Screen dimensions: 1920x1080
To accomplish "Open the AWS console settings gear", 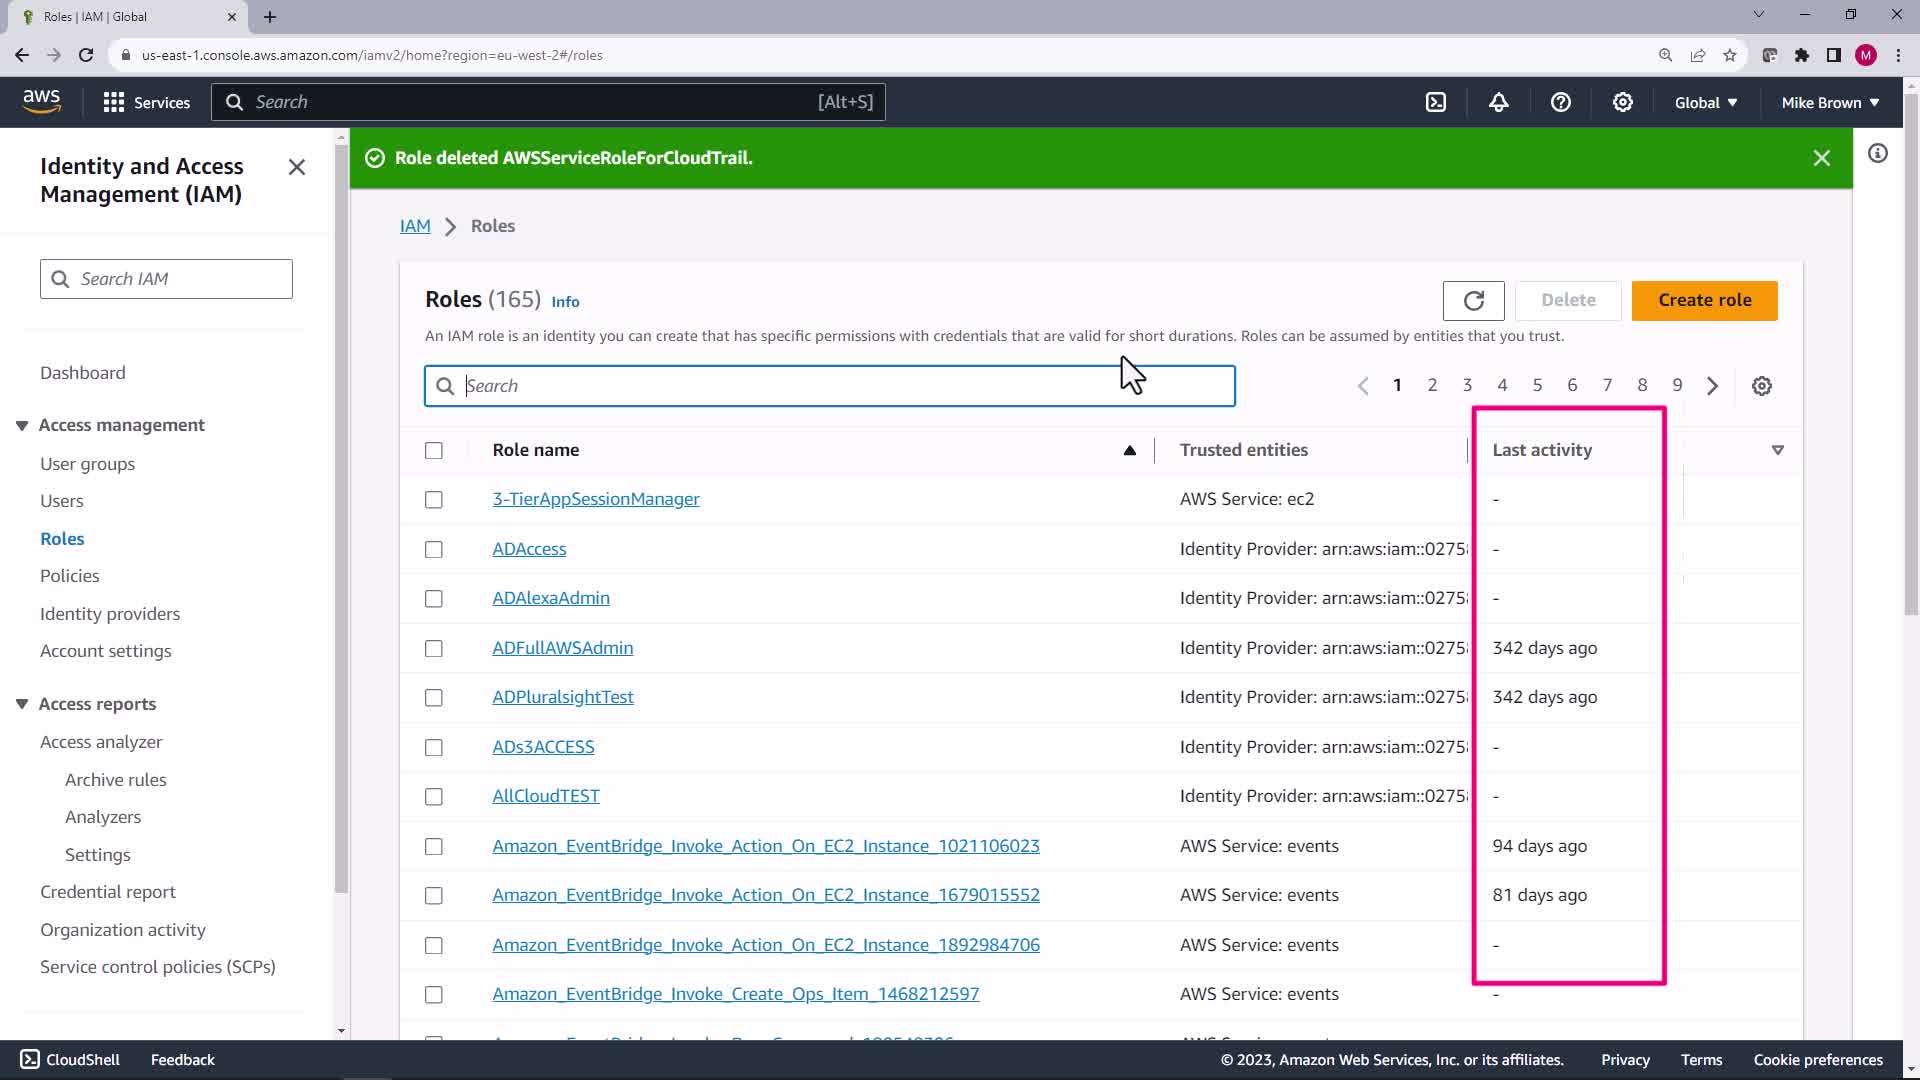I will [x=1622, y=102].
